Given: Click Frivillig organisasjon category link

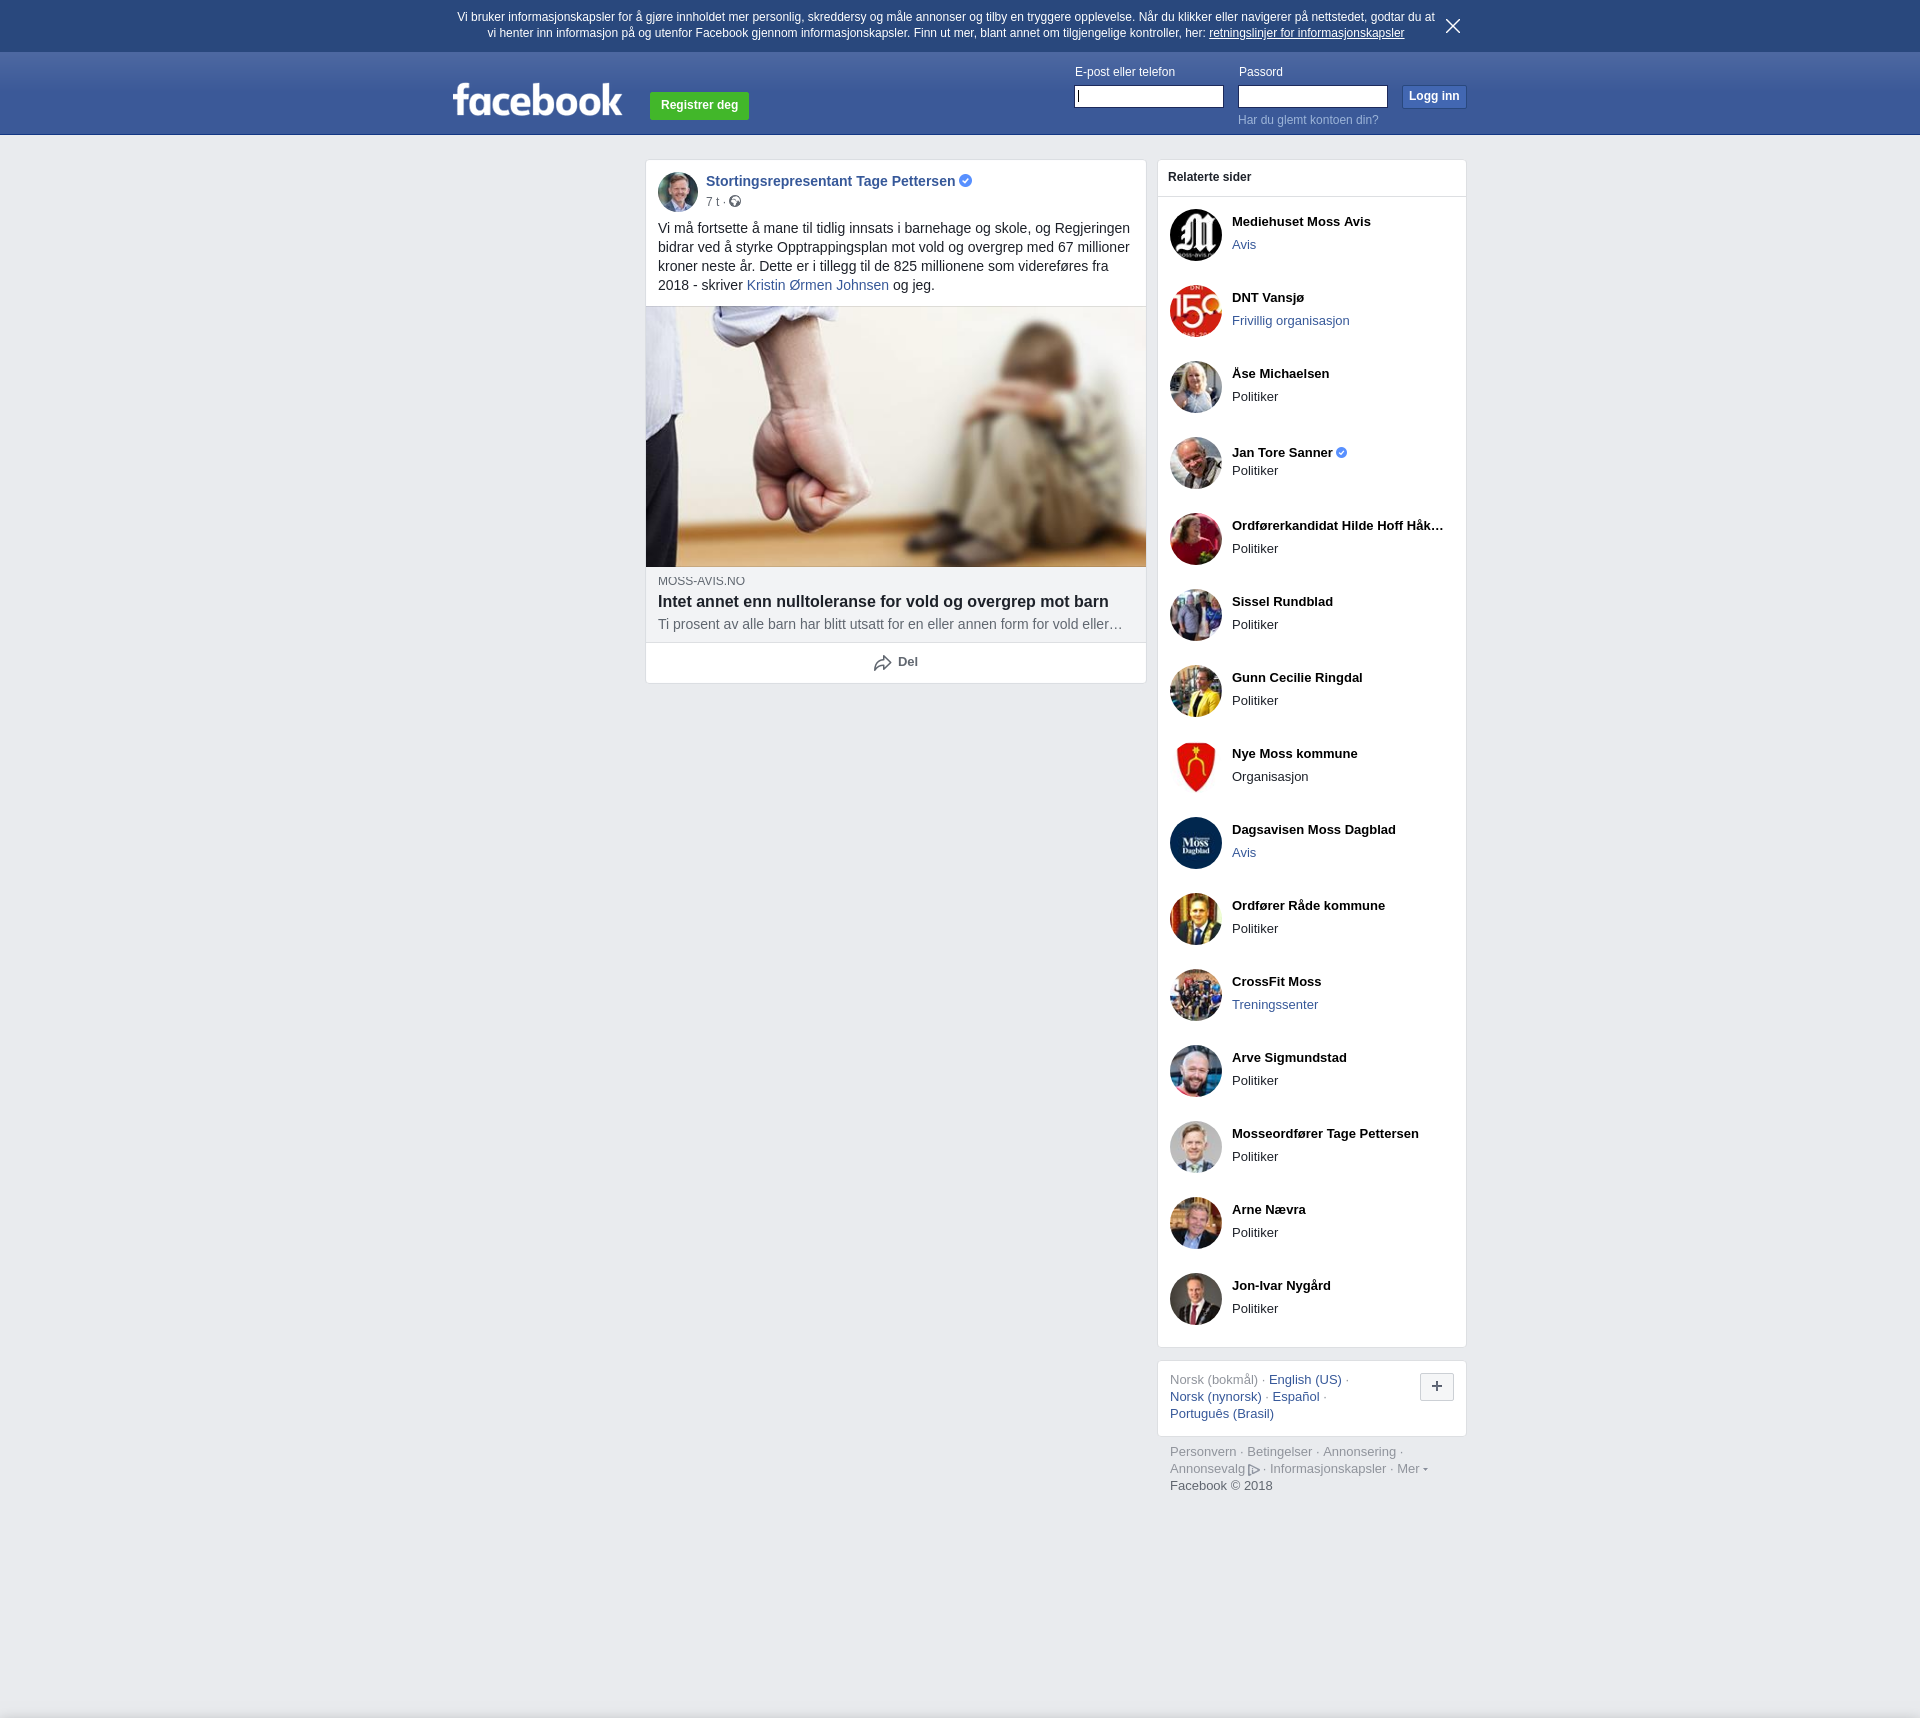Looking at the screenshot, I should tap(1290, 321).
